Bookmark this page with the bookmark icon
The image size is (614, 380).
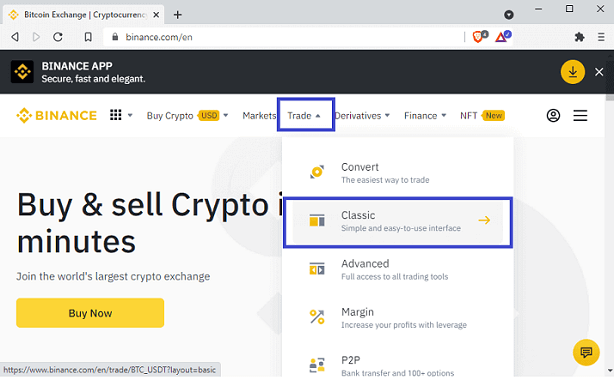coord(88,37)
